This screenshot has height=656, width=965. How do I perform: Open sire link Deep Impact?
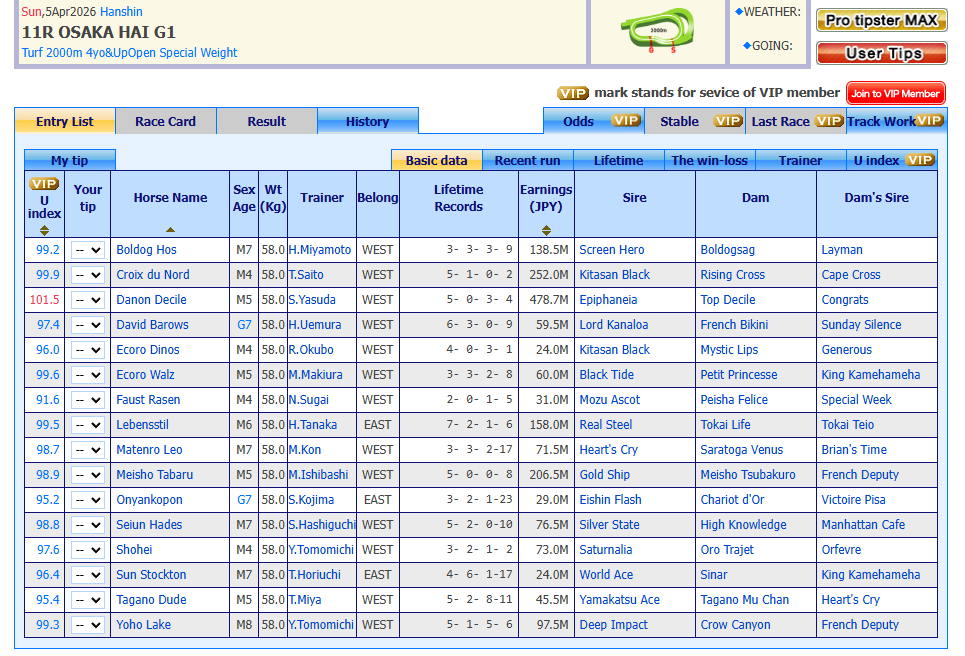click(614, 625)
